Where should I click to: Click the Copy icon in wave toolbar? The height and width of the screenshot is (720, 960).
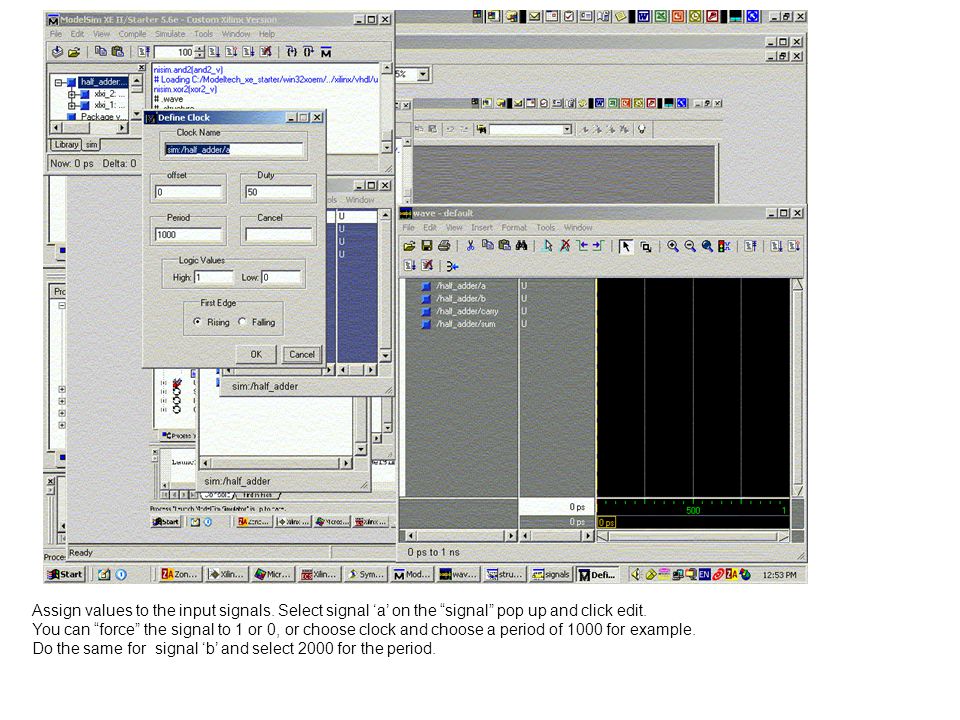(x=487, y=246)
